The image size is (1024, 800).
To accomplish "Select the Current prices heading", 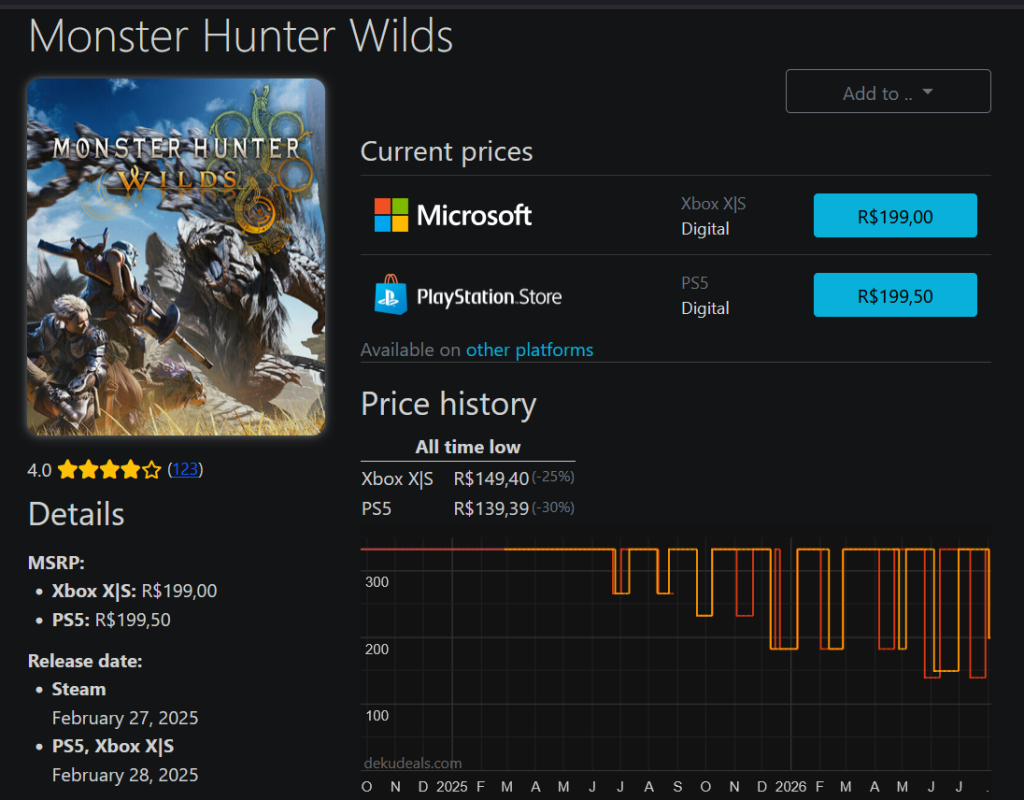I will (x=446, y=152).
